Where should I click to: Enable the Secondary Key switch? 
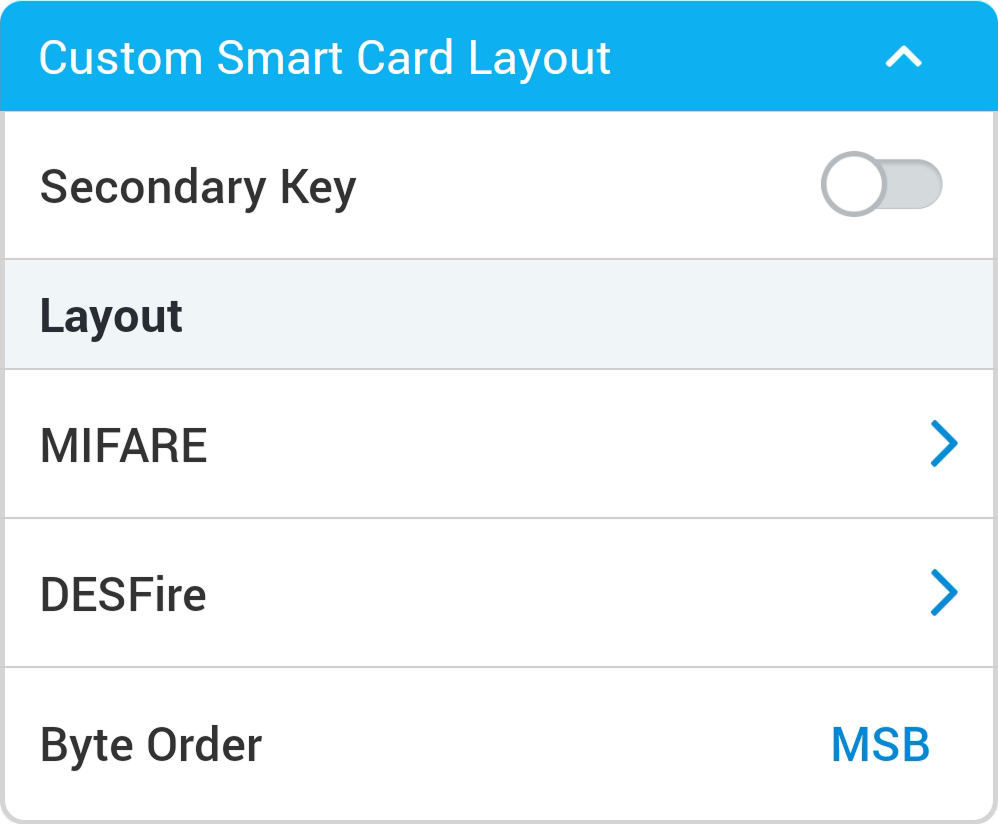[x=881, y=186]
